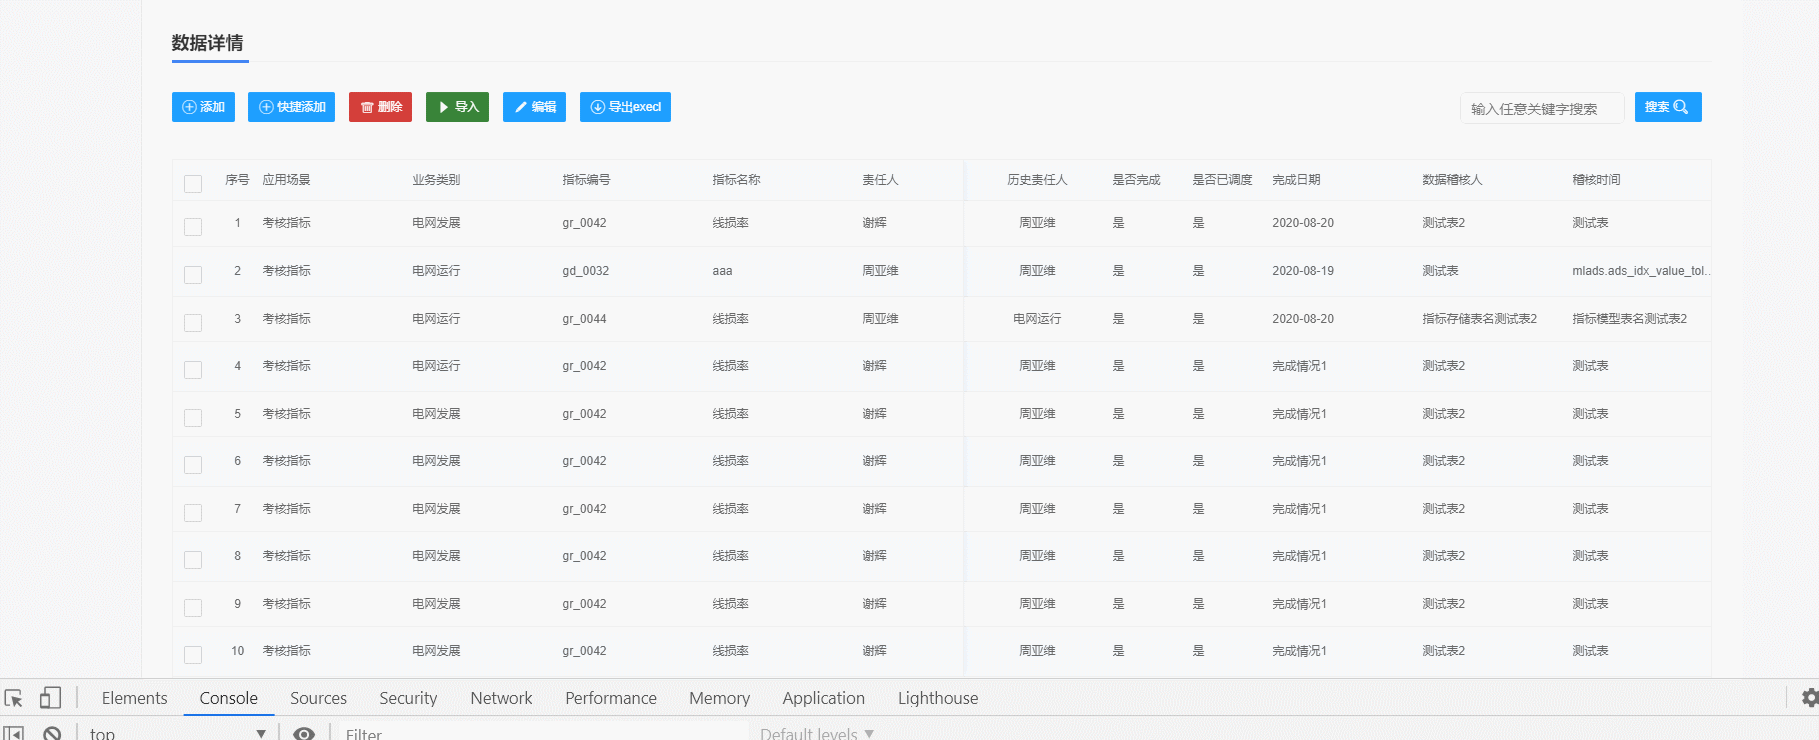
Task: Check the checkbox for row 5
Action: [x=193, y=418]
